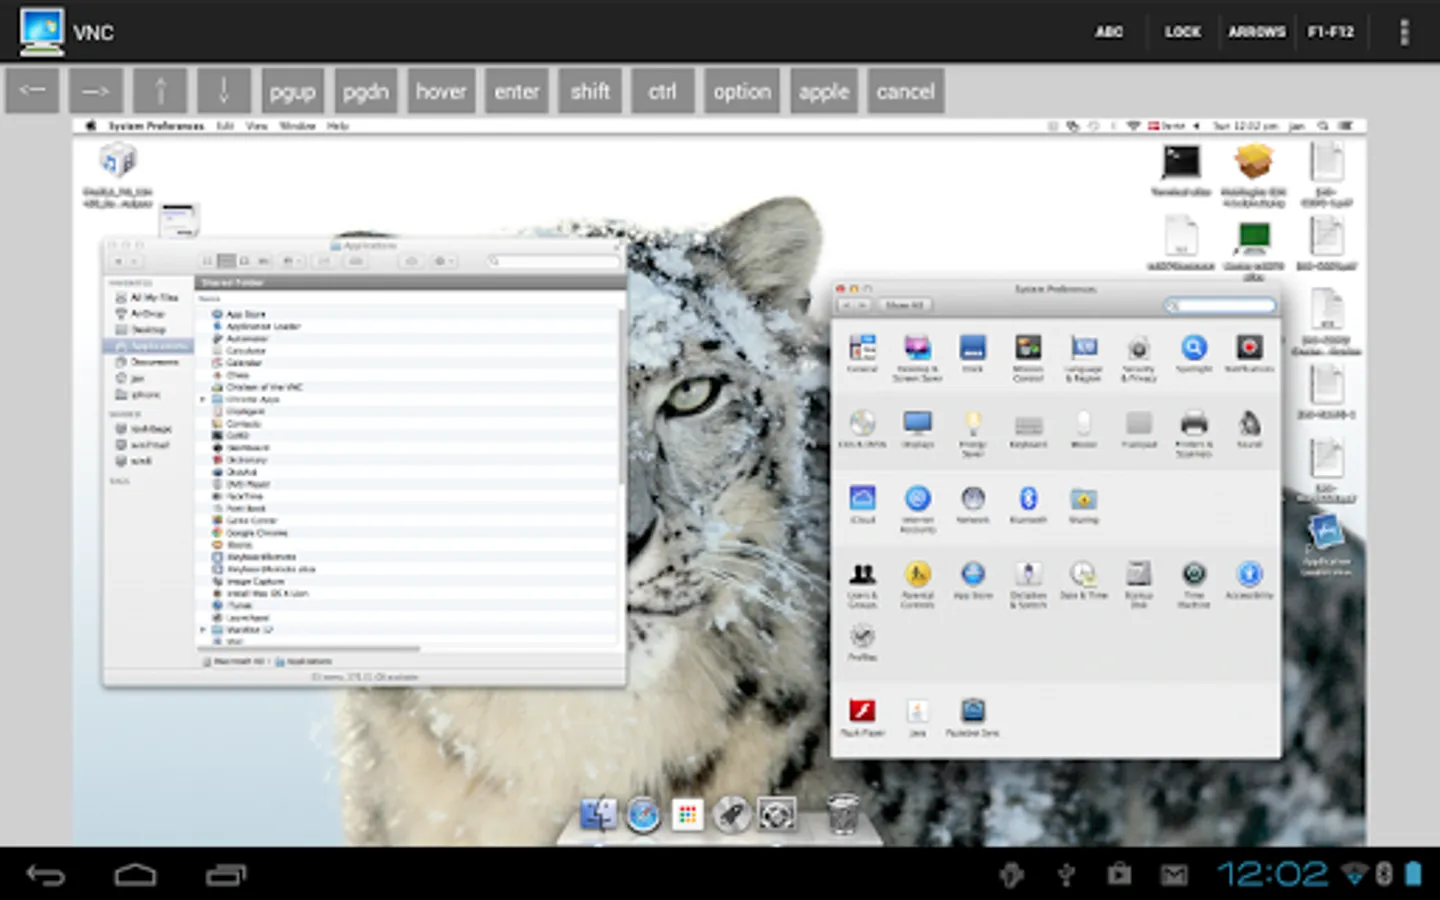Toggle the ctrl modifier key

click(x=662, y=92)
